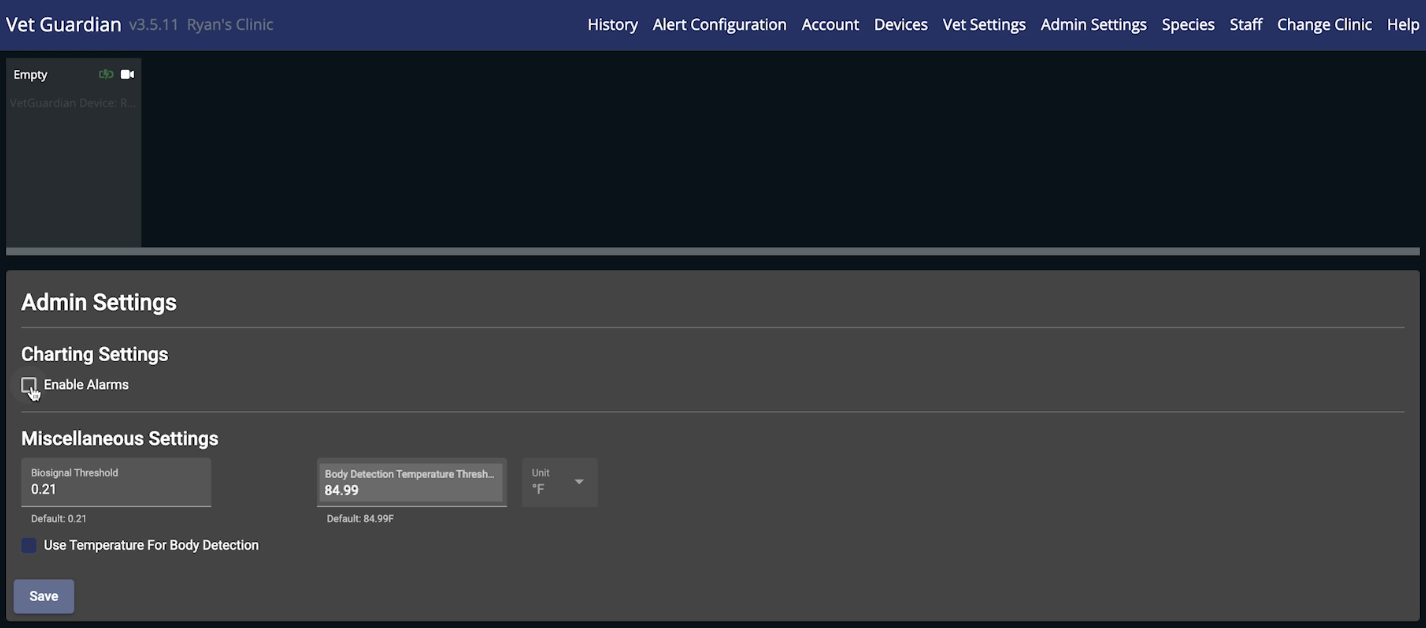Viewport: 1426px width, 628px height.
Task: Select Admin Settings in navigation bar
Action: click(x=1093, y=25)
